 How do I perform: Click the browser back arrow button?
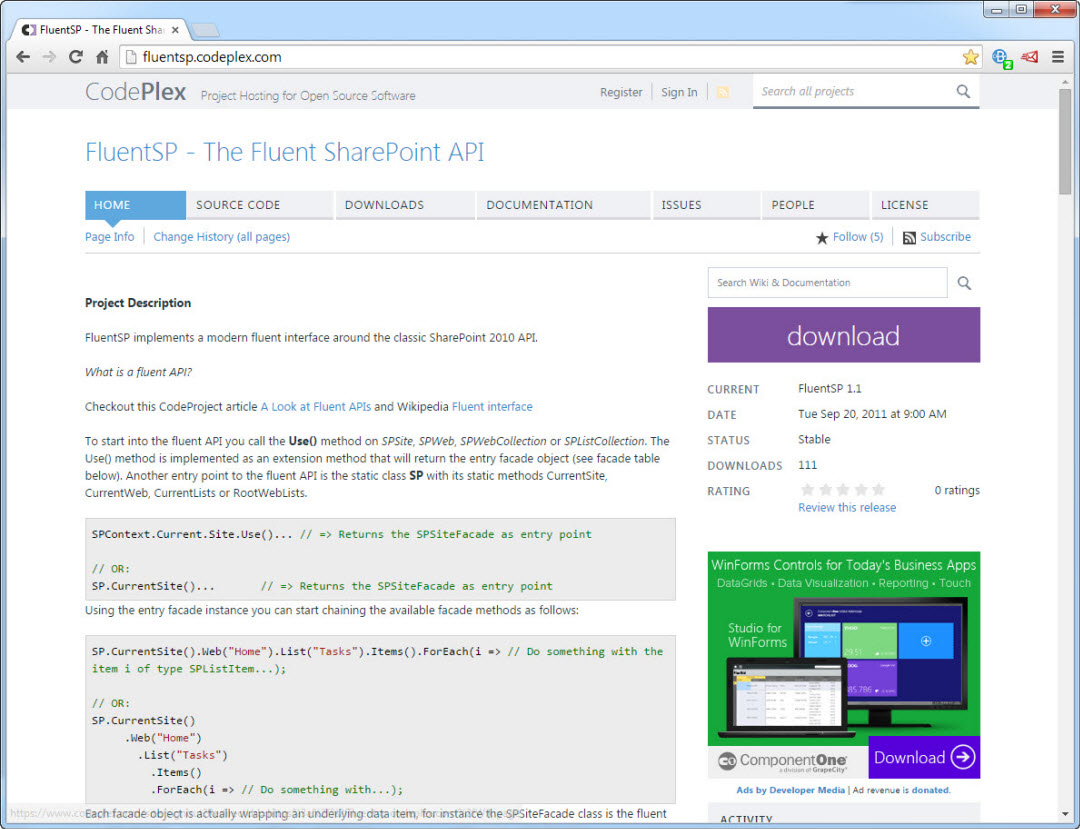click(22, 57)
